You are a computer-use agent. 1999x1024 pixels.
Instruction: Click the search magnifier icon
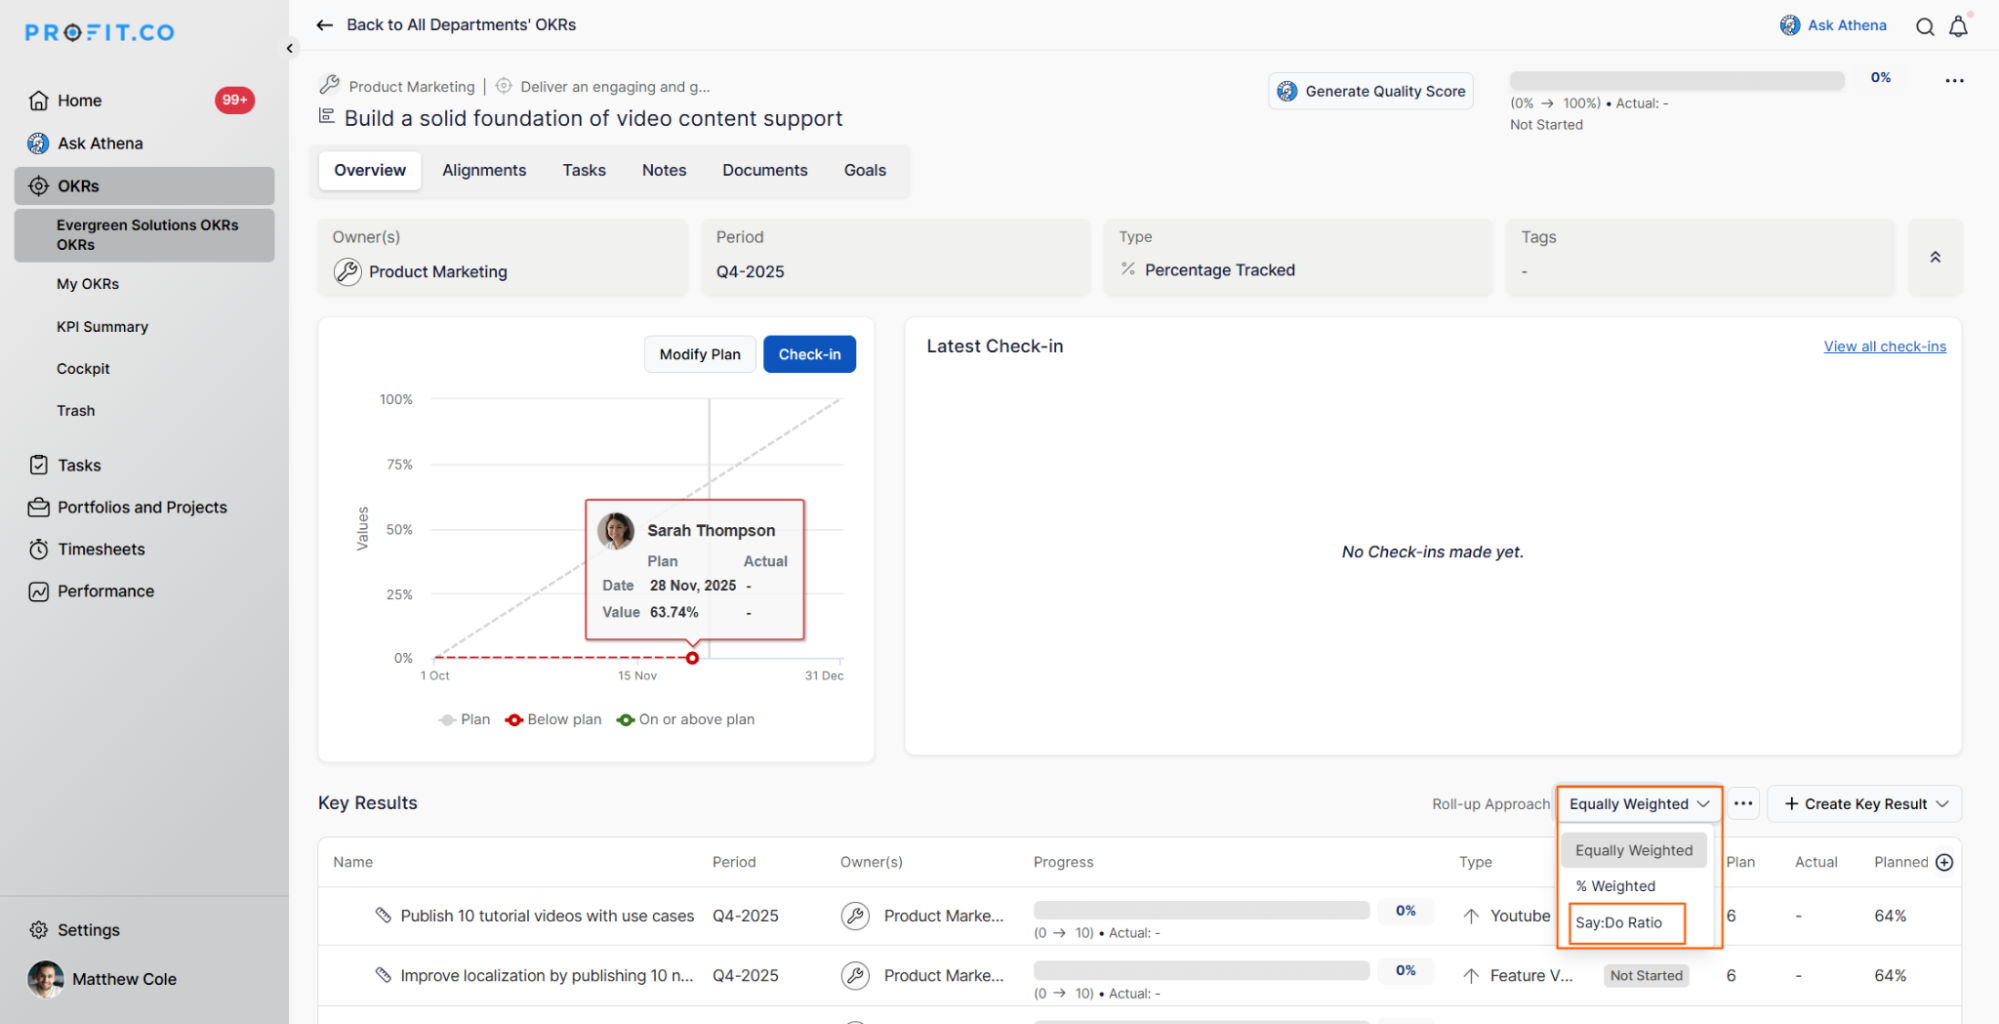pyautogui.click(x=1924, y=27)
